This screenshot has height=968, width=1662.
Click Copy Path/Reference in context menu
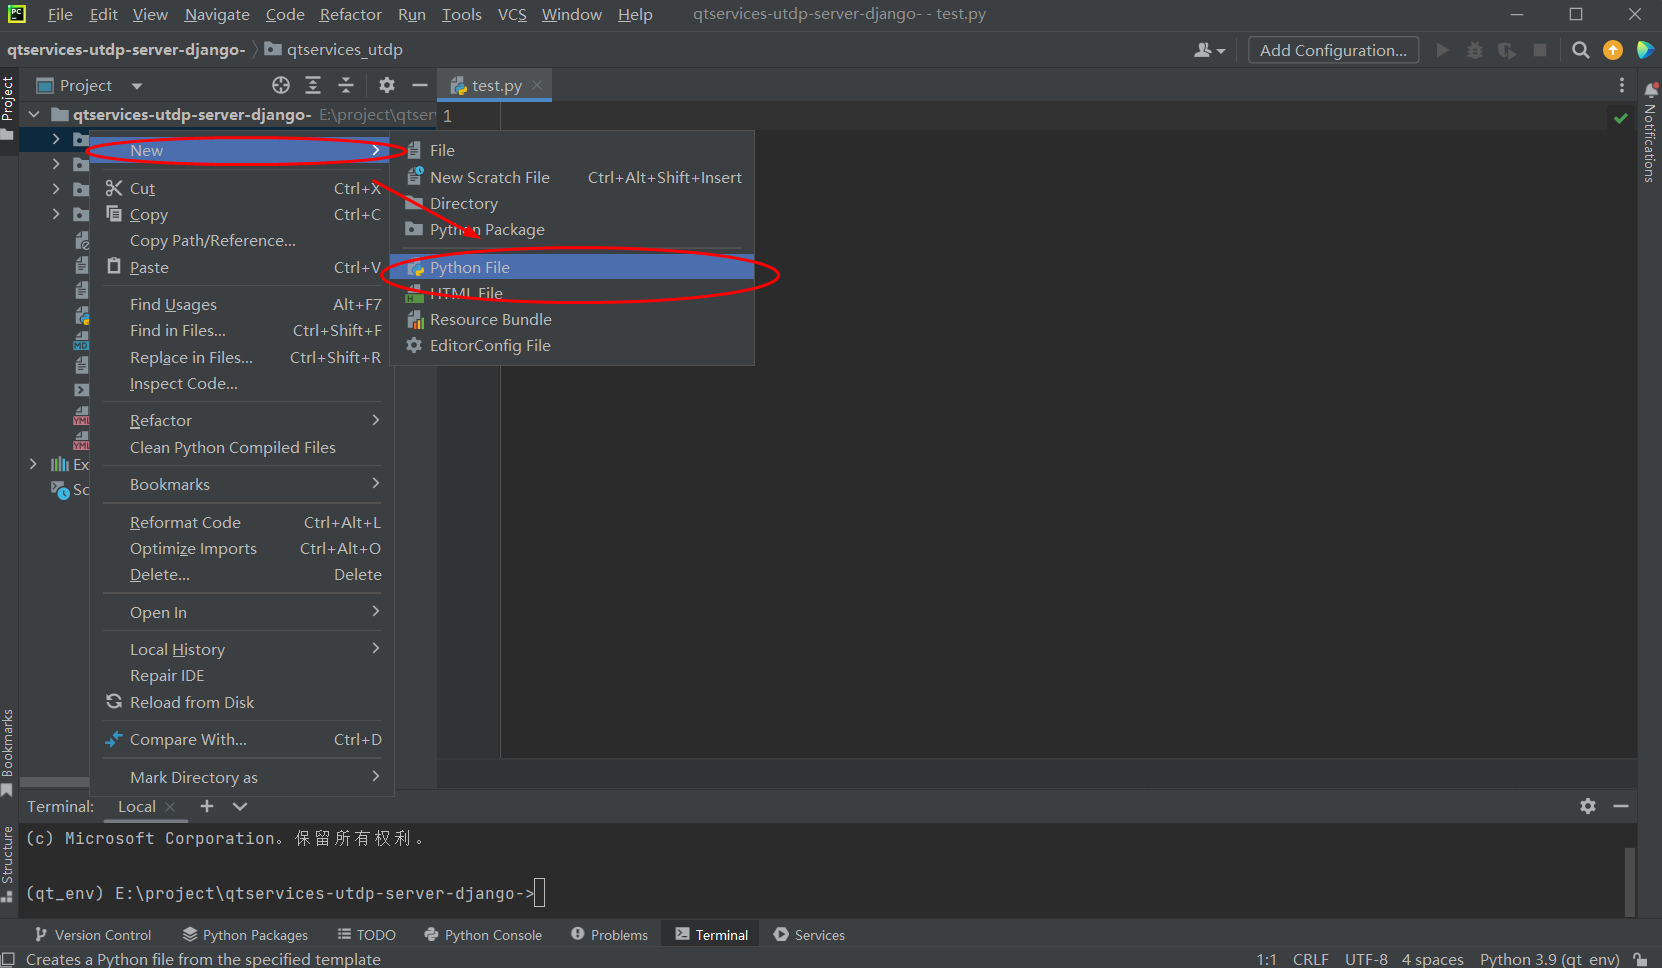point(243,240)
